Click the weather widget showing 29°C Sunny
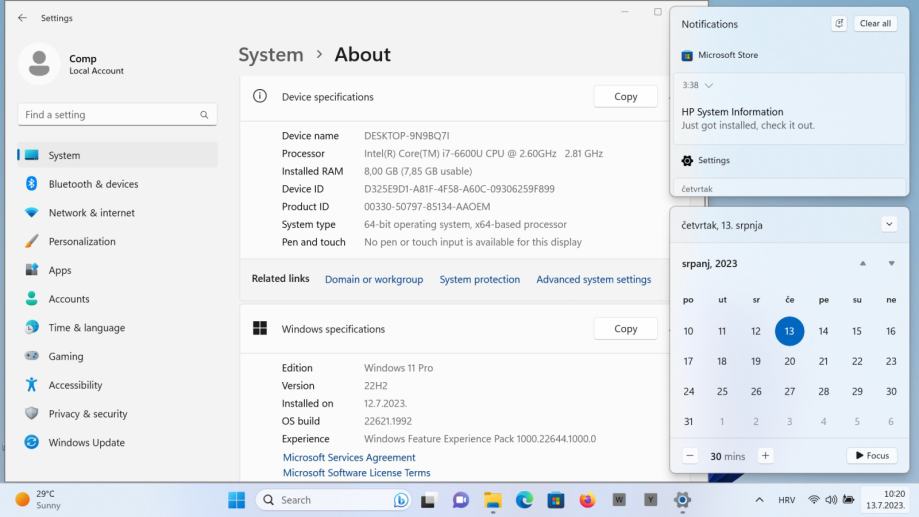Screen dimensions: 919x517 (40, 500)
